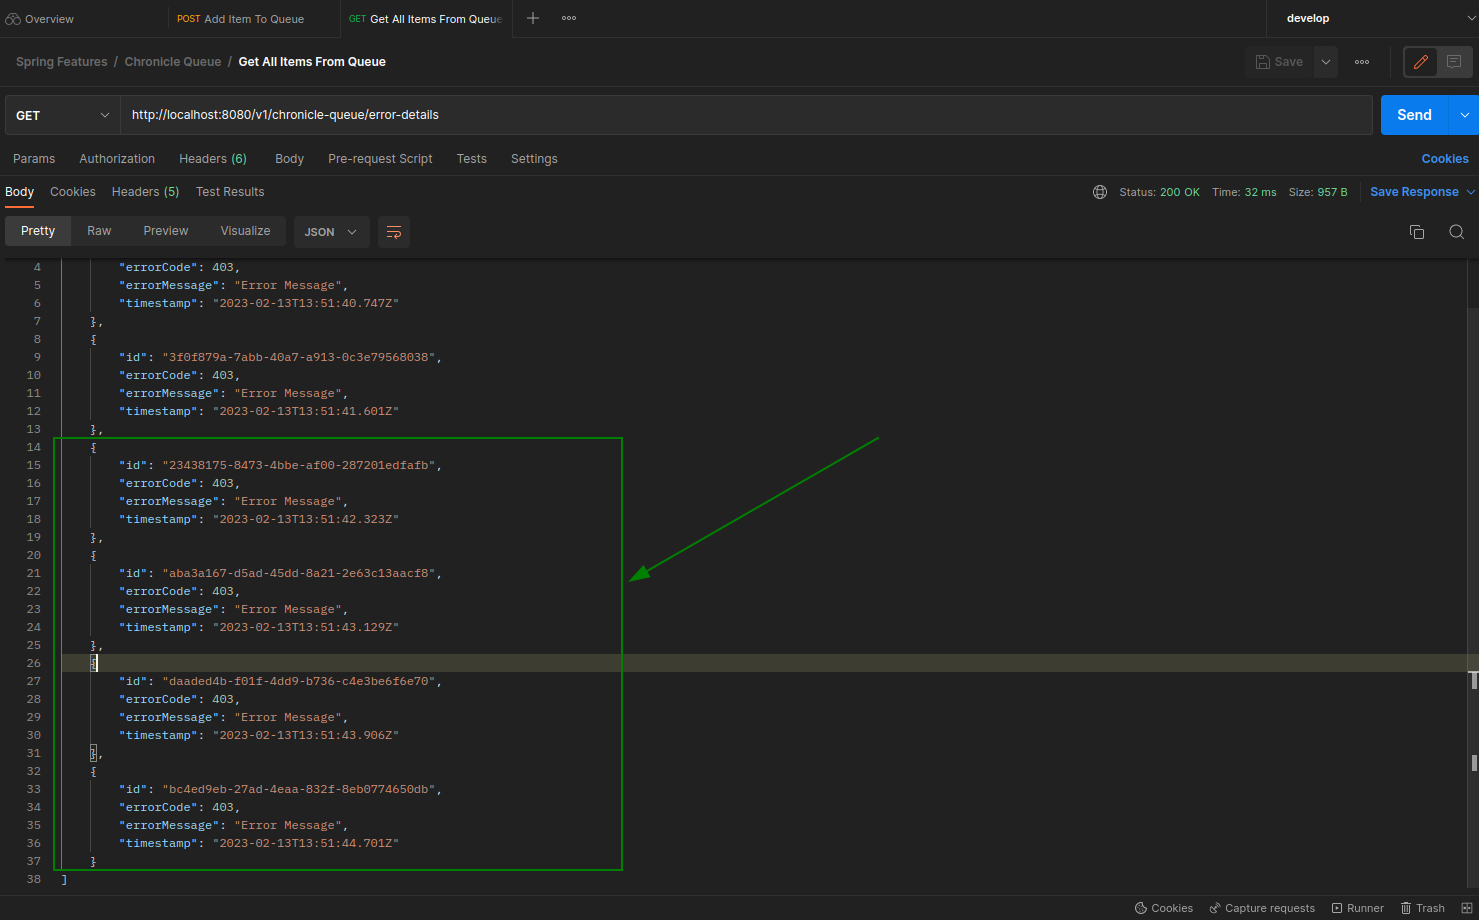
Task: Switch response view to Raw
Action: (x=99, y=231)
